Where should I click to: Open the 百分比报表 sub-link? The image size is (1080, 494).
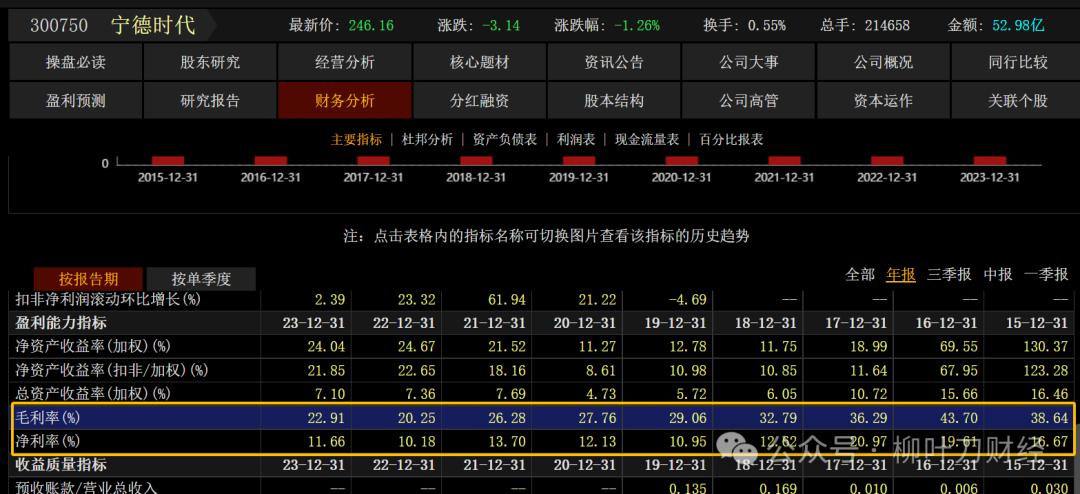[x=731, y=139]
